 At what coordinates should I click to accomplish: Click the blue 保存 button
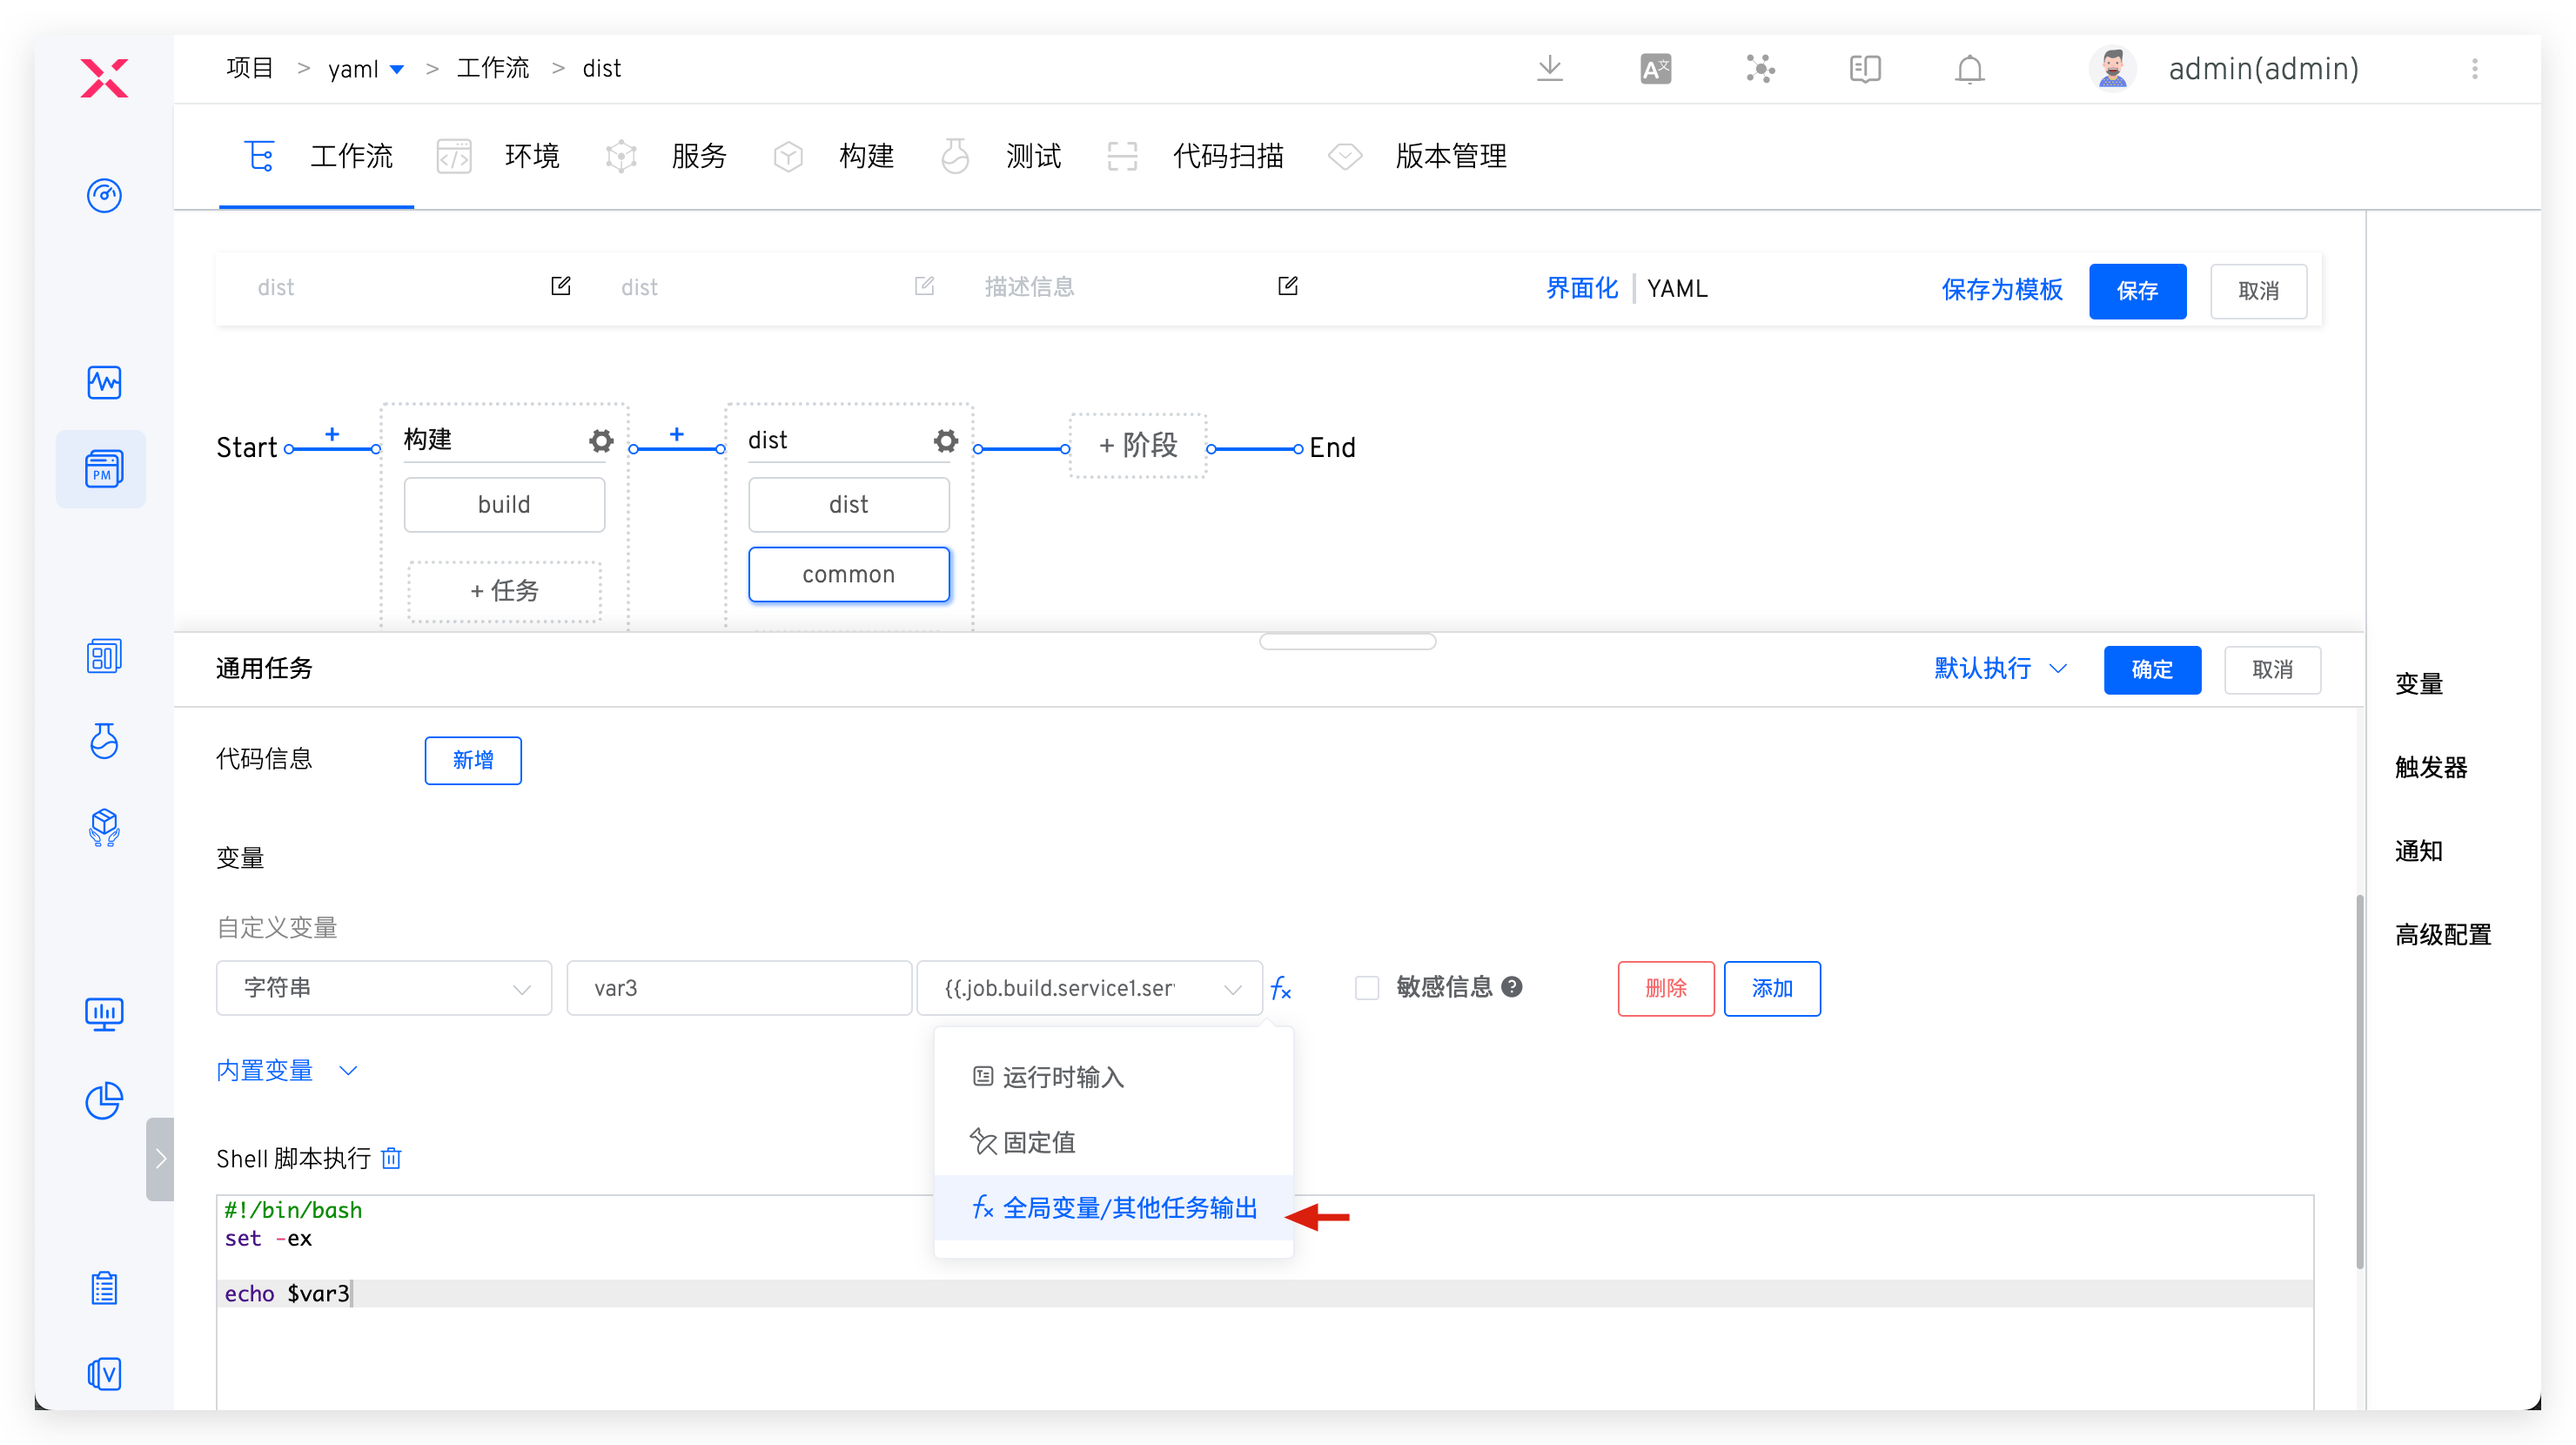(x=2136, y=291)
